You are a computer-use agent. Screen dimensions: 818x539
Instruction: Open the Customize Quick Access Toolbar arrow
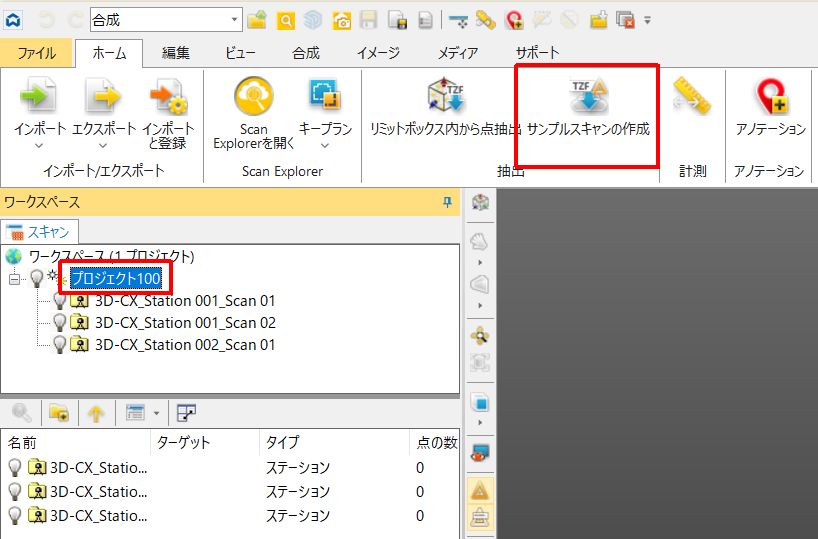point(647,21)
